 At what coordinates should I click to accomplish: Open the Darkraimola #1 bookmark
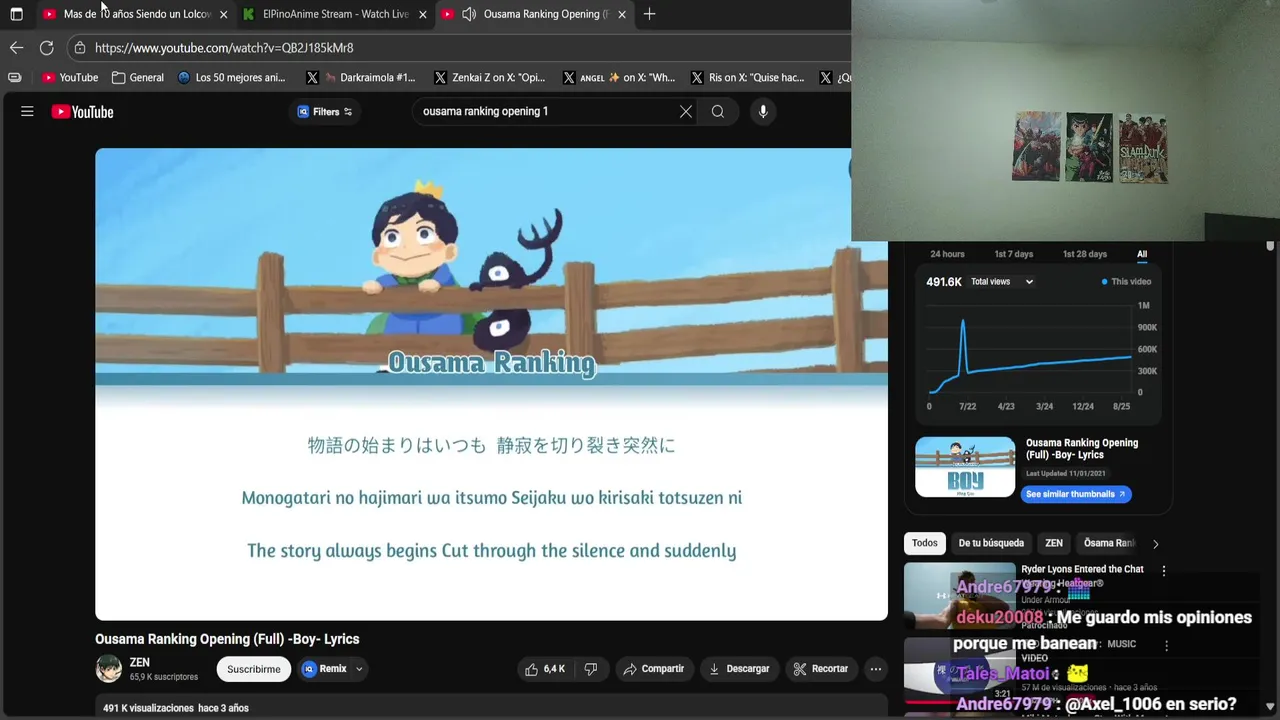361,77
